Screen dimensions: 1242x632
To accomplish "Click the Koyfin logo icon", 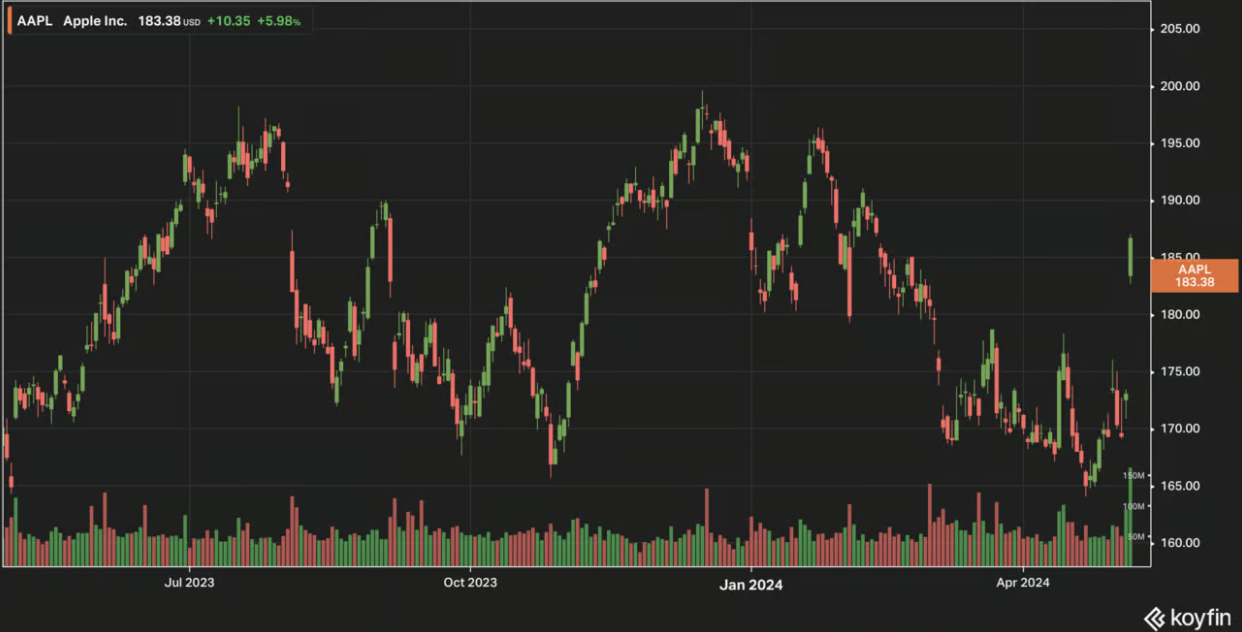I will coord(1153,618).
